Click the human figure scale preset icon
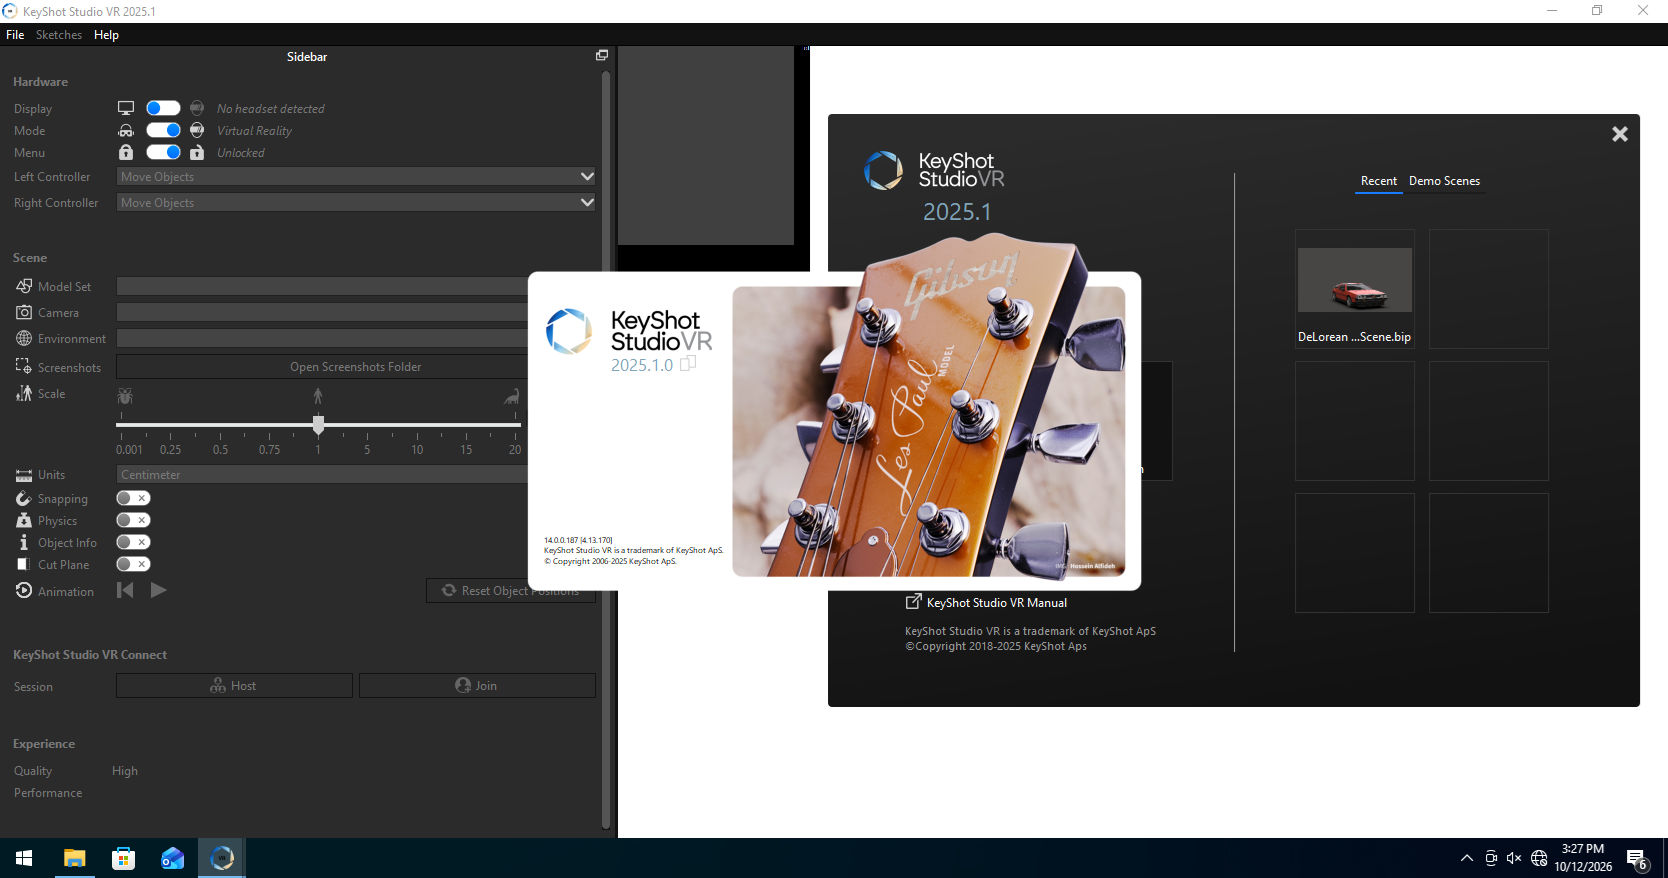This screenshot has width=1668, height=878. pos(318,396)
